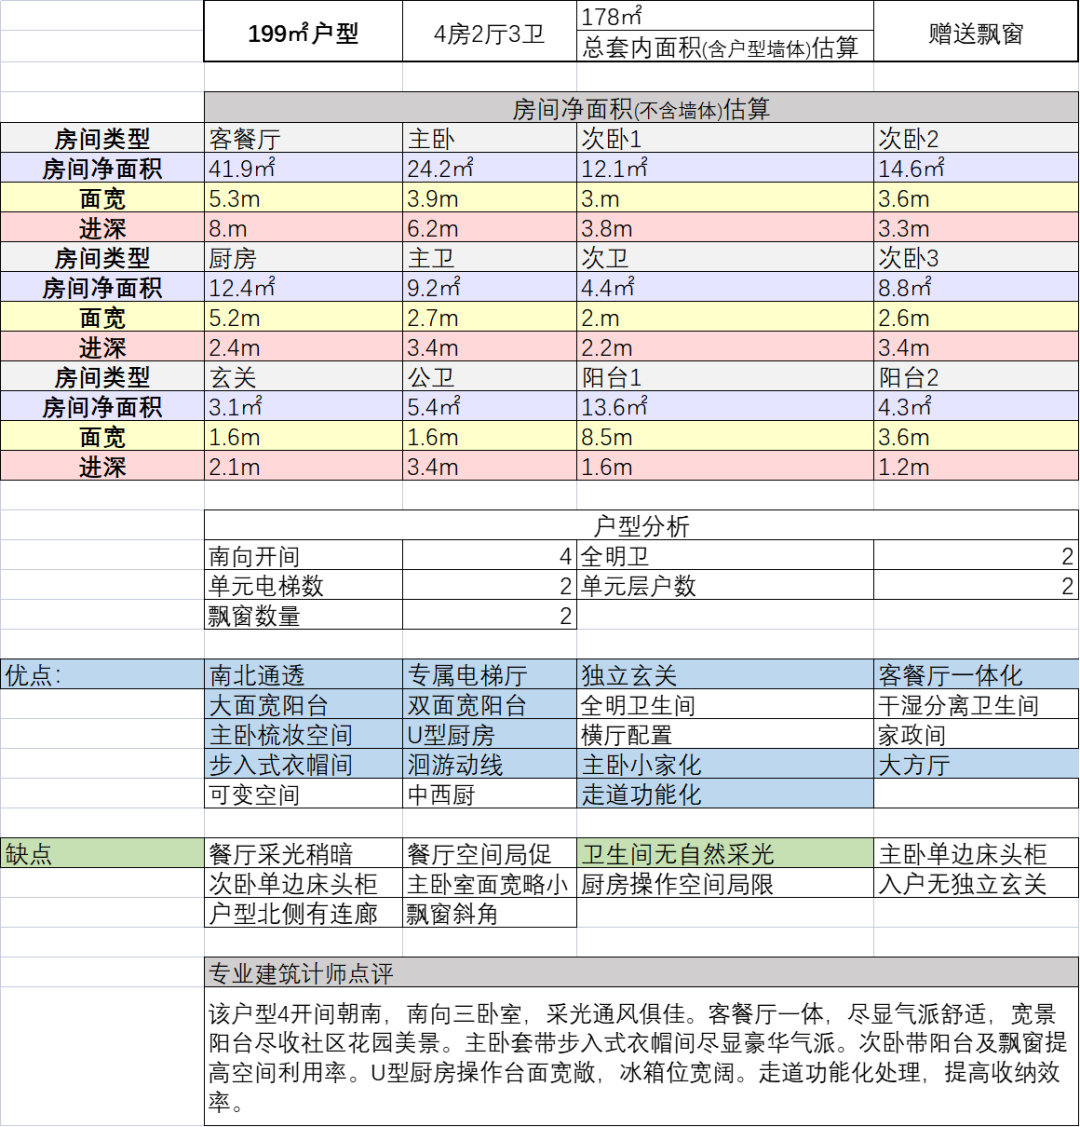The image size is (1080, 1127).
Task: Select the '24.2㎡' area value
Action: pyautogui.click(x=489, y=168)
